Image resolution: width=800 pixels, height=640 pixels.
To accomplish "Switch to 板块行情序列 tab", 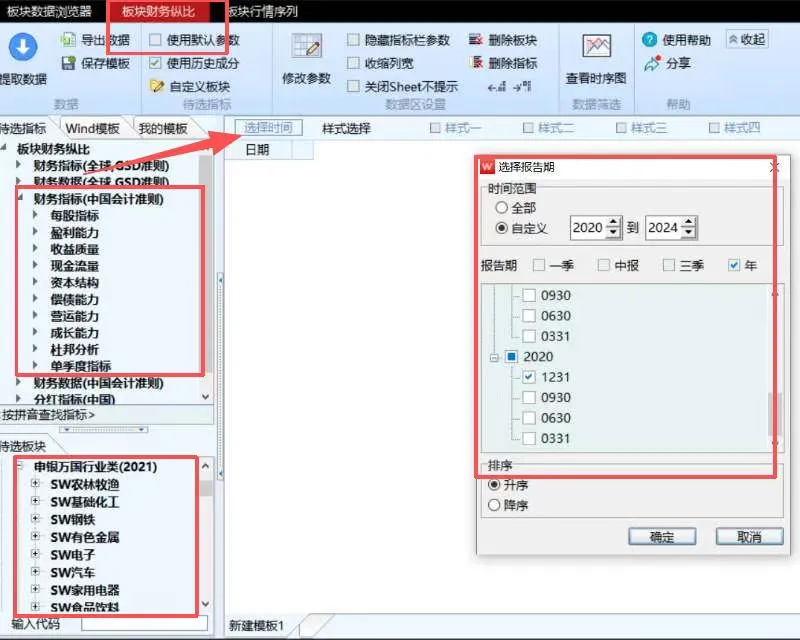I will 262,11.
